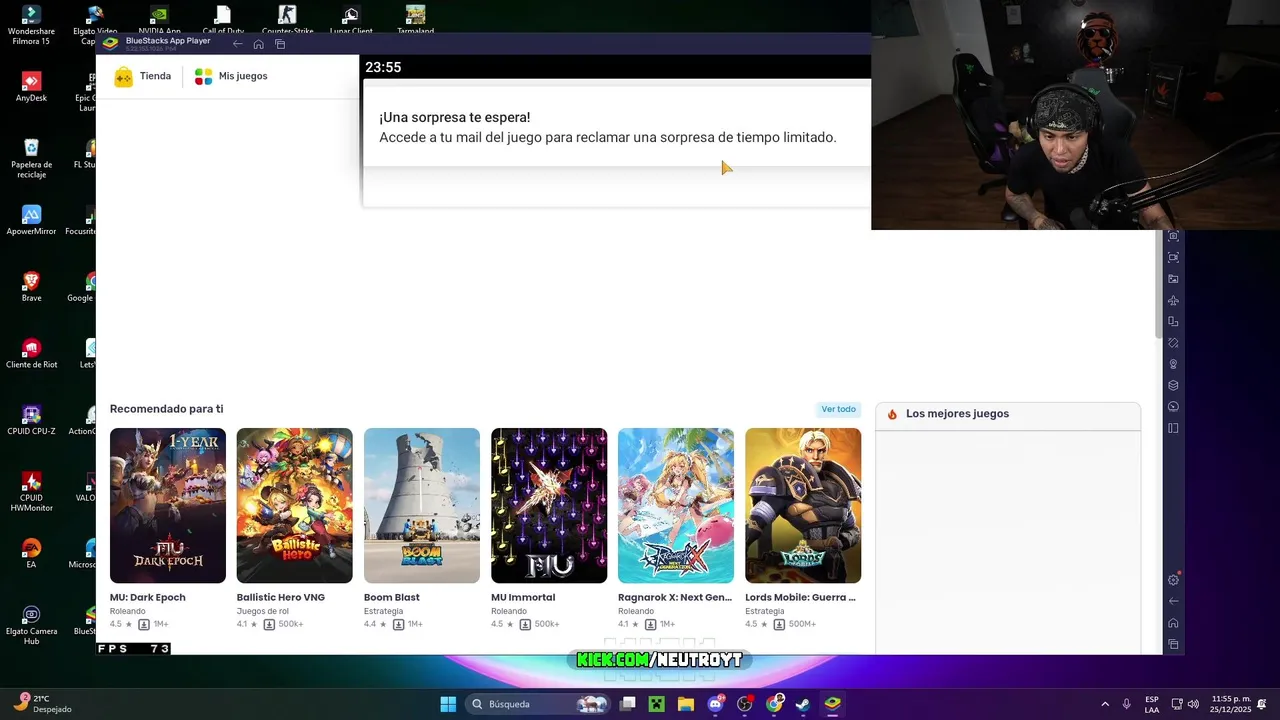The height and width of the screenshot is (720, 1280).
Task: Open Minecraft from the taskbar
Action: pos(656,704)
